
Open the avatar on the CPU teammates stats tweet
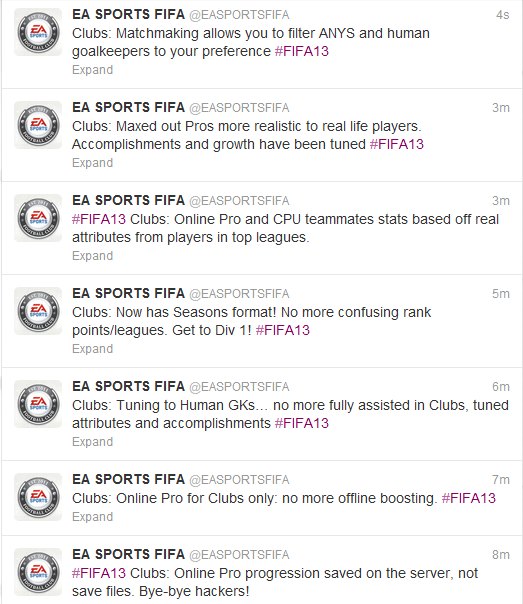(38, 218)
